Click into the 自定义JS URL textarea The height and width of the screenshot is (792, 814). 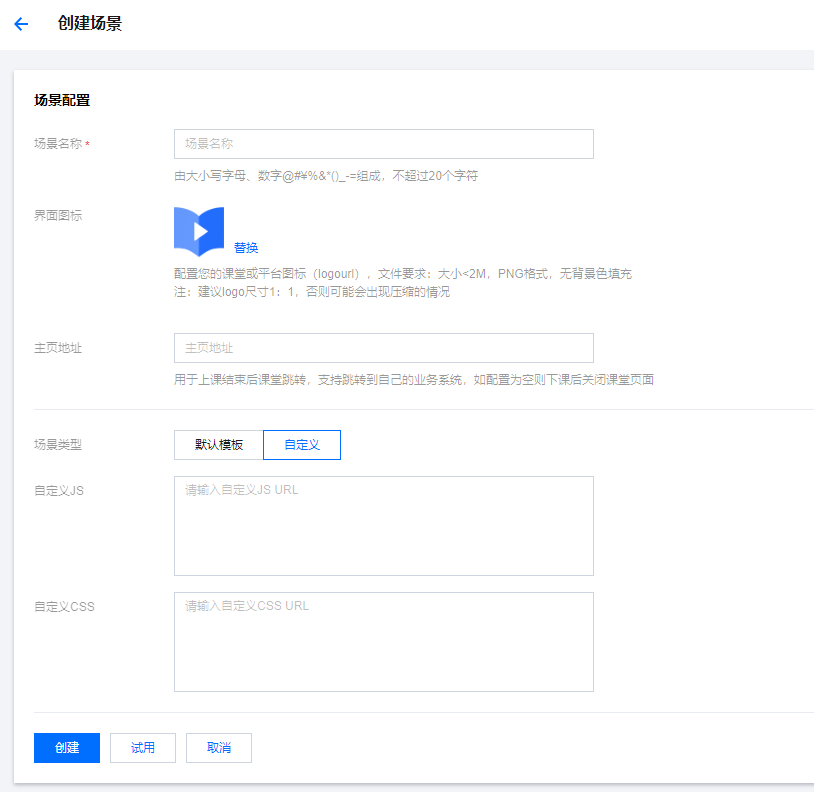click(x=383, y=526)
